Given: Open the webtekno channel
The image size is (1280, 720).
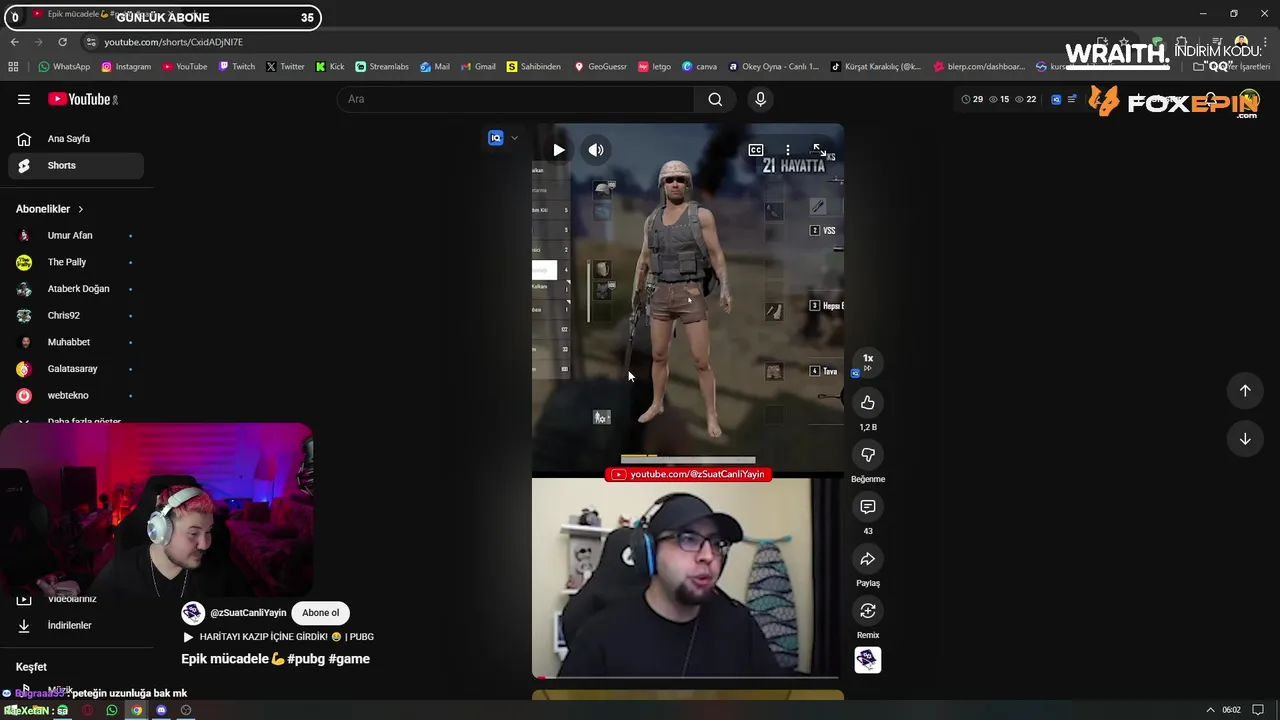Looking at the screenshot, I should pyautogui.click(x=76, y=395).
